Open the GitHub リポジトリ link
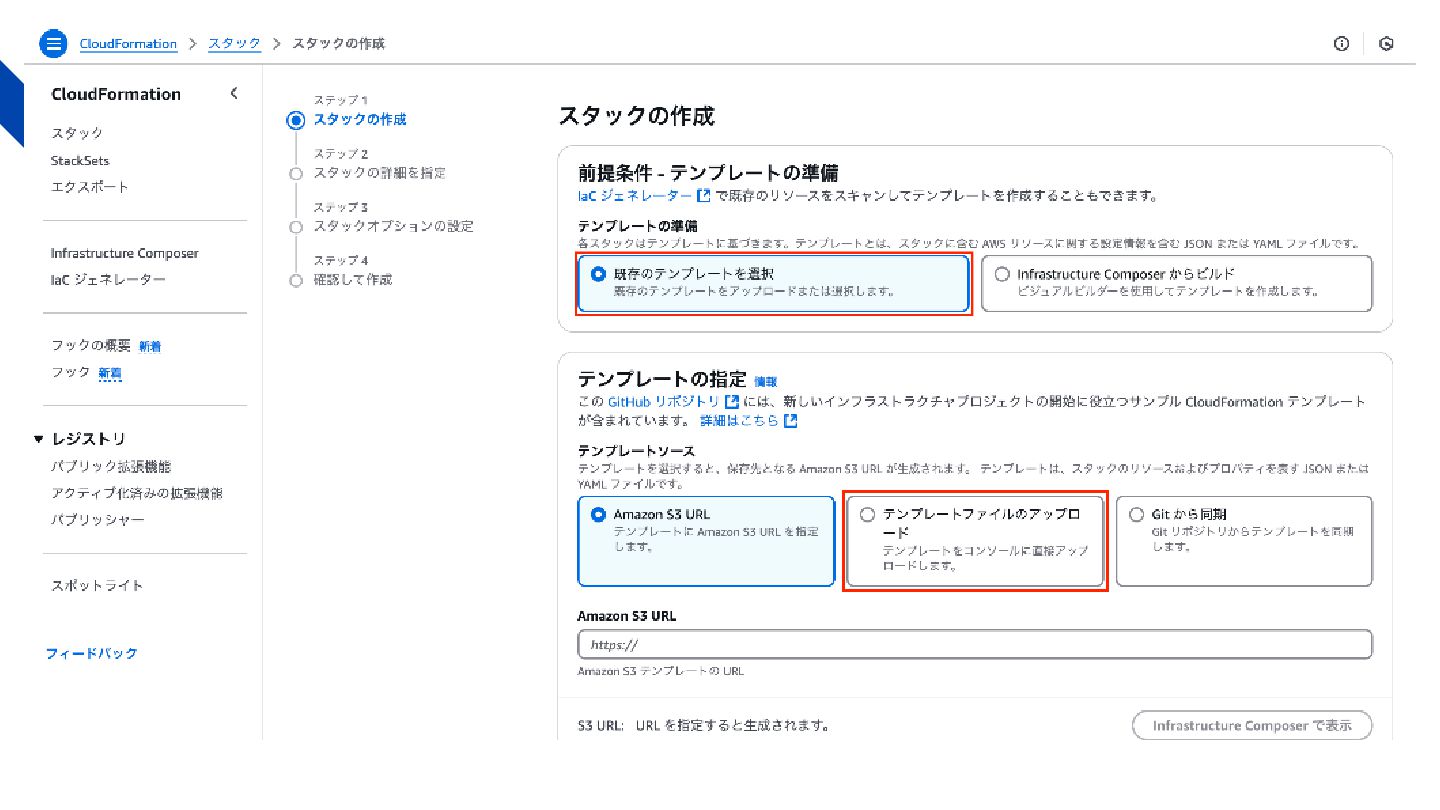Image resolution: width=1440 pixels, height=810 pixels. click(663, 401)
